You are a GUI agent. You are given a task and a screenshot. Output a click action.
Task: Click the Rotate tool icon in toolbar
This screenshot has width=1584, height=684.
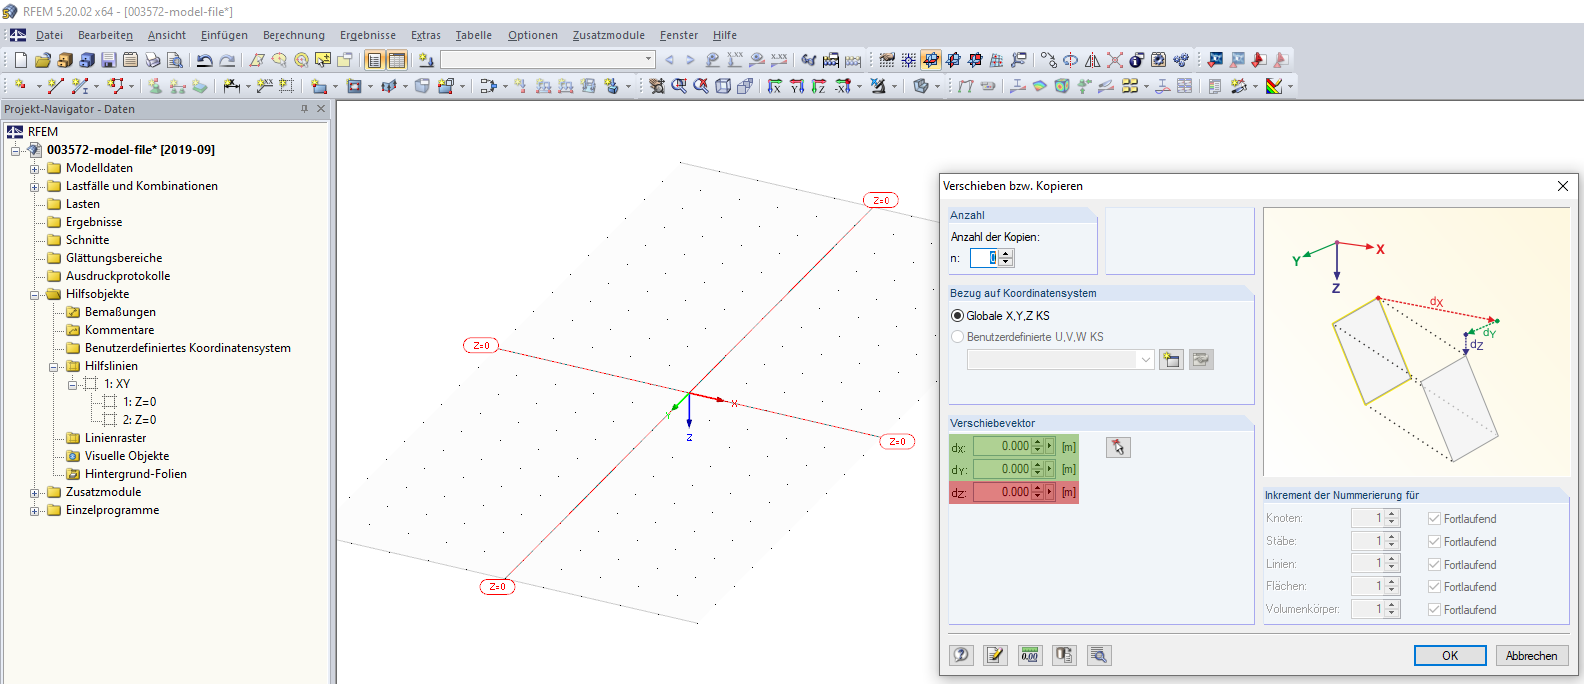pos(1070,60)
